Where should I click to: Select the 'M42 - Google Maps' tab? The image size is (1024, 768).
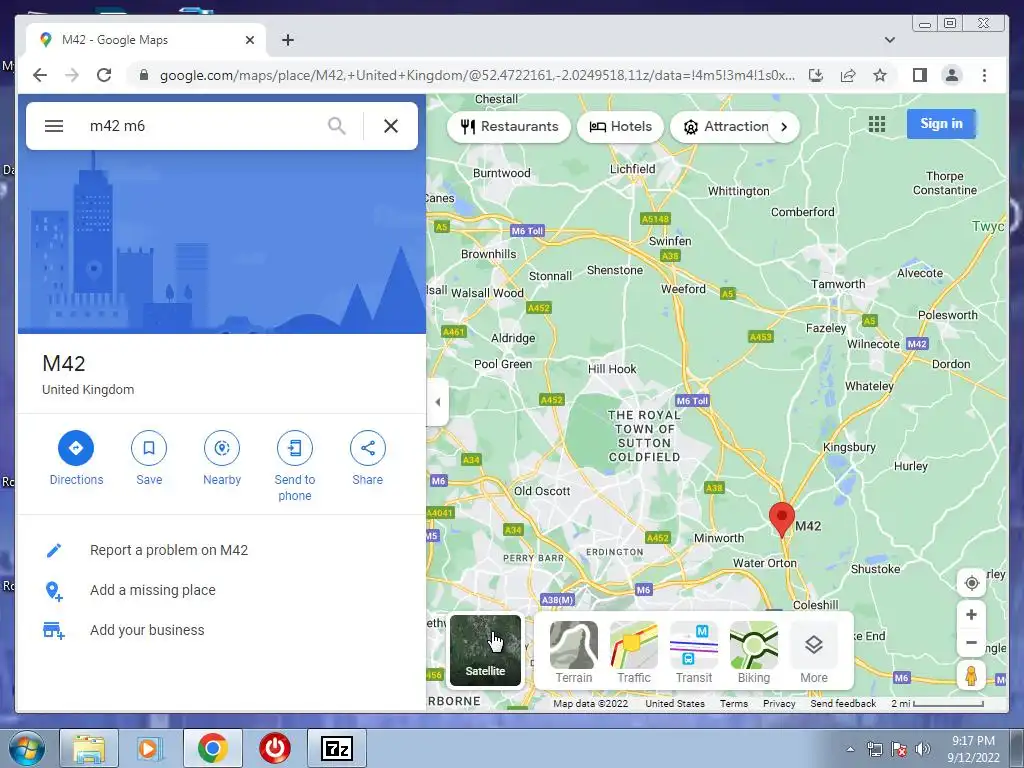click(145, 40)
